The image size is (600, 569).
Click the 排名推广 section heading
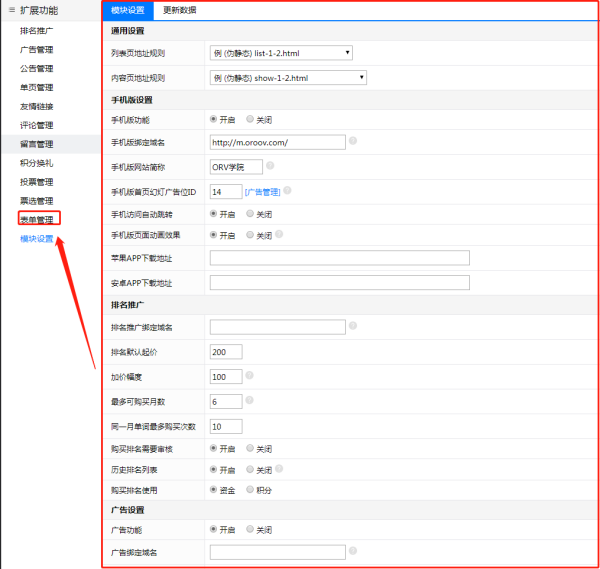127,305
